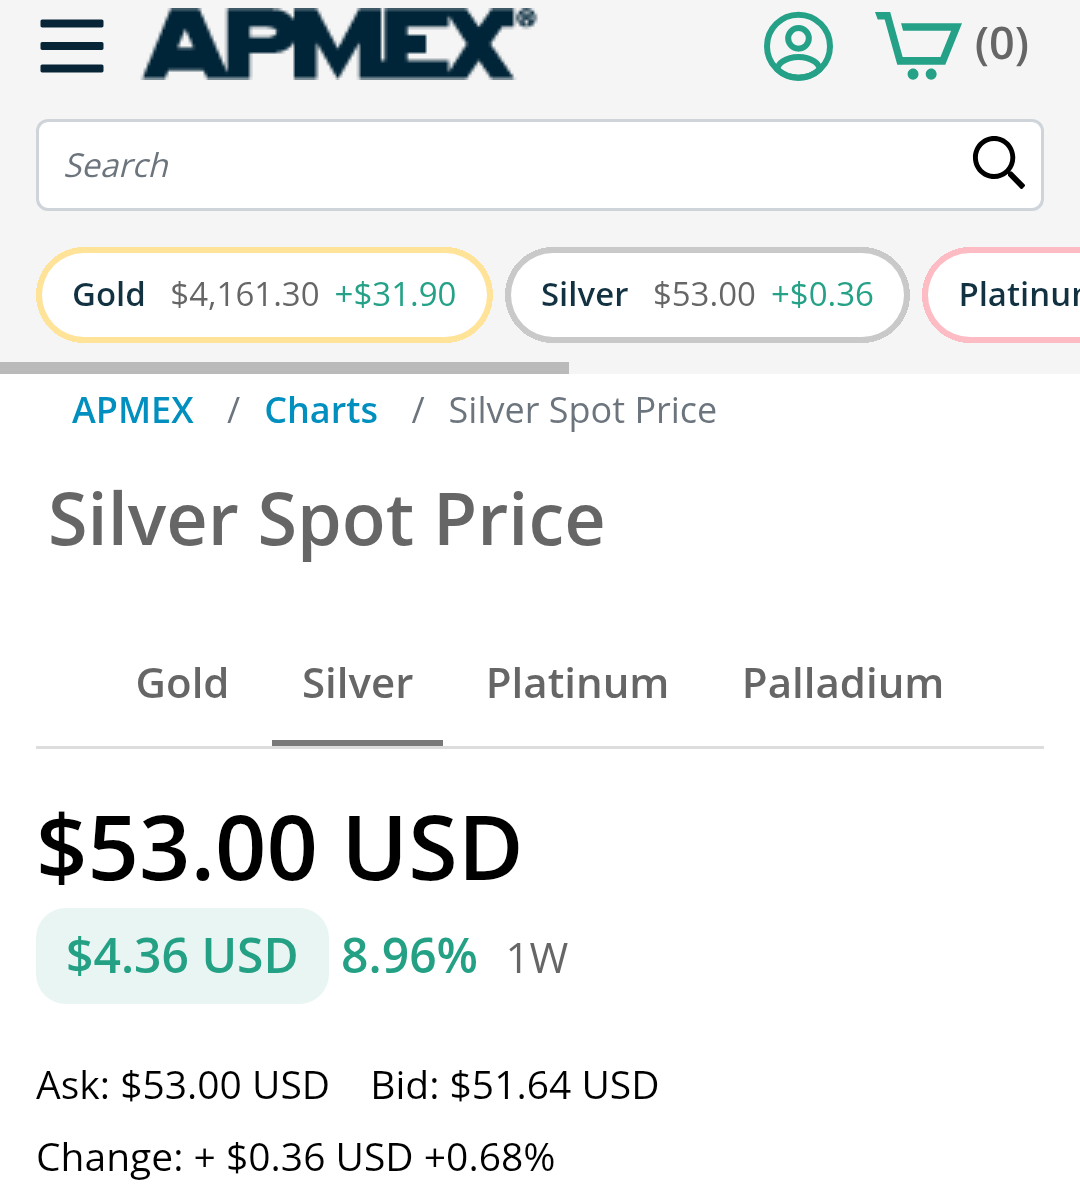Screen dimensions: 1080x1195
Task: Open the user account icon
Action: point(798,46)
